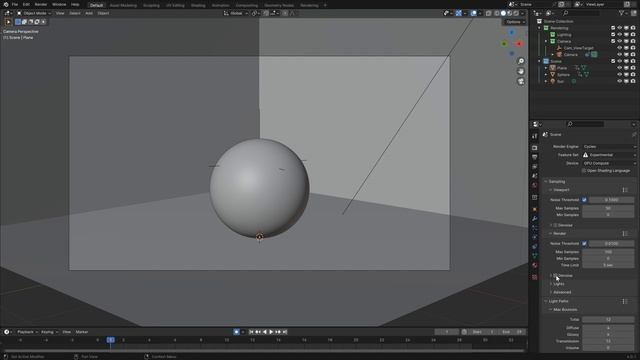Exclude the Lighting collection from view layer
Image resolution: width=640 pixels, height=360 pixels.
pos(613,35)
